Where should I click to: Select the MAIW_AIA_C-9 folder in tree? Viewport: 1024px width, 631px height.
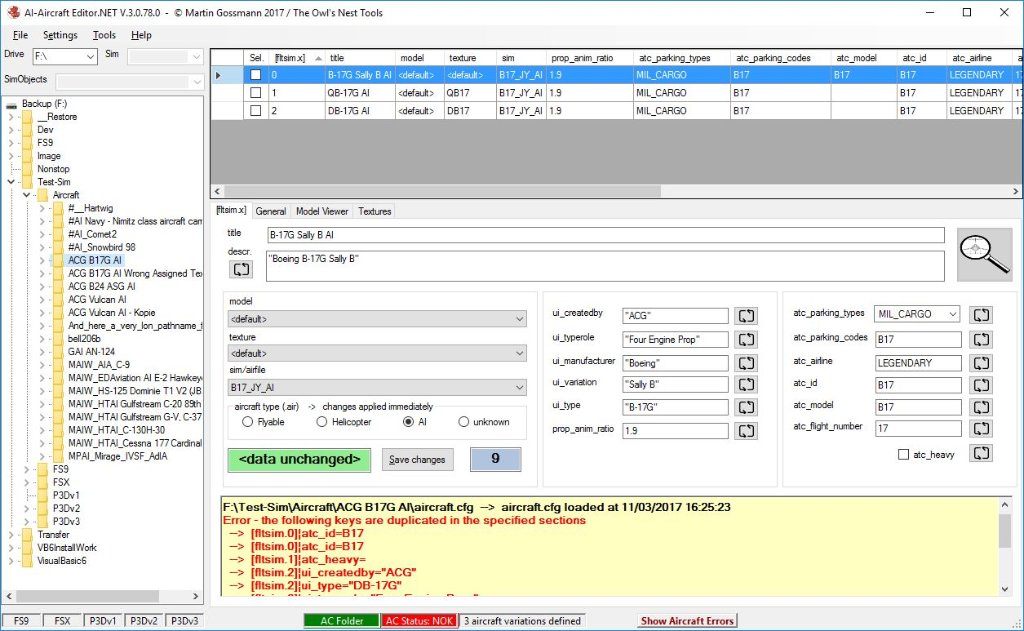[99, 364]
